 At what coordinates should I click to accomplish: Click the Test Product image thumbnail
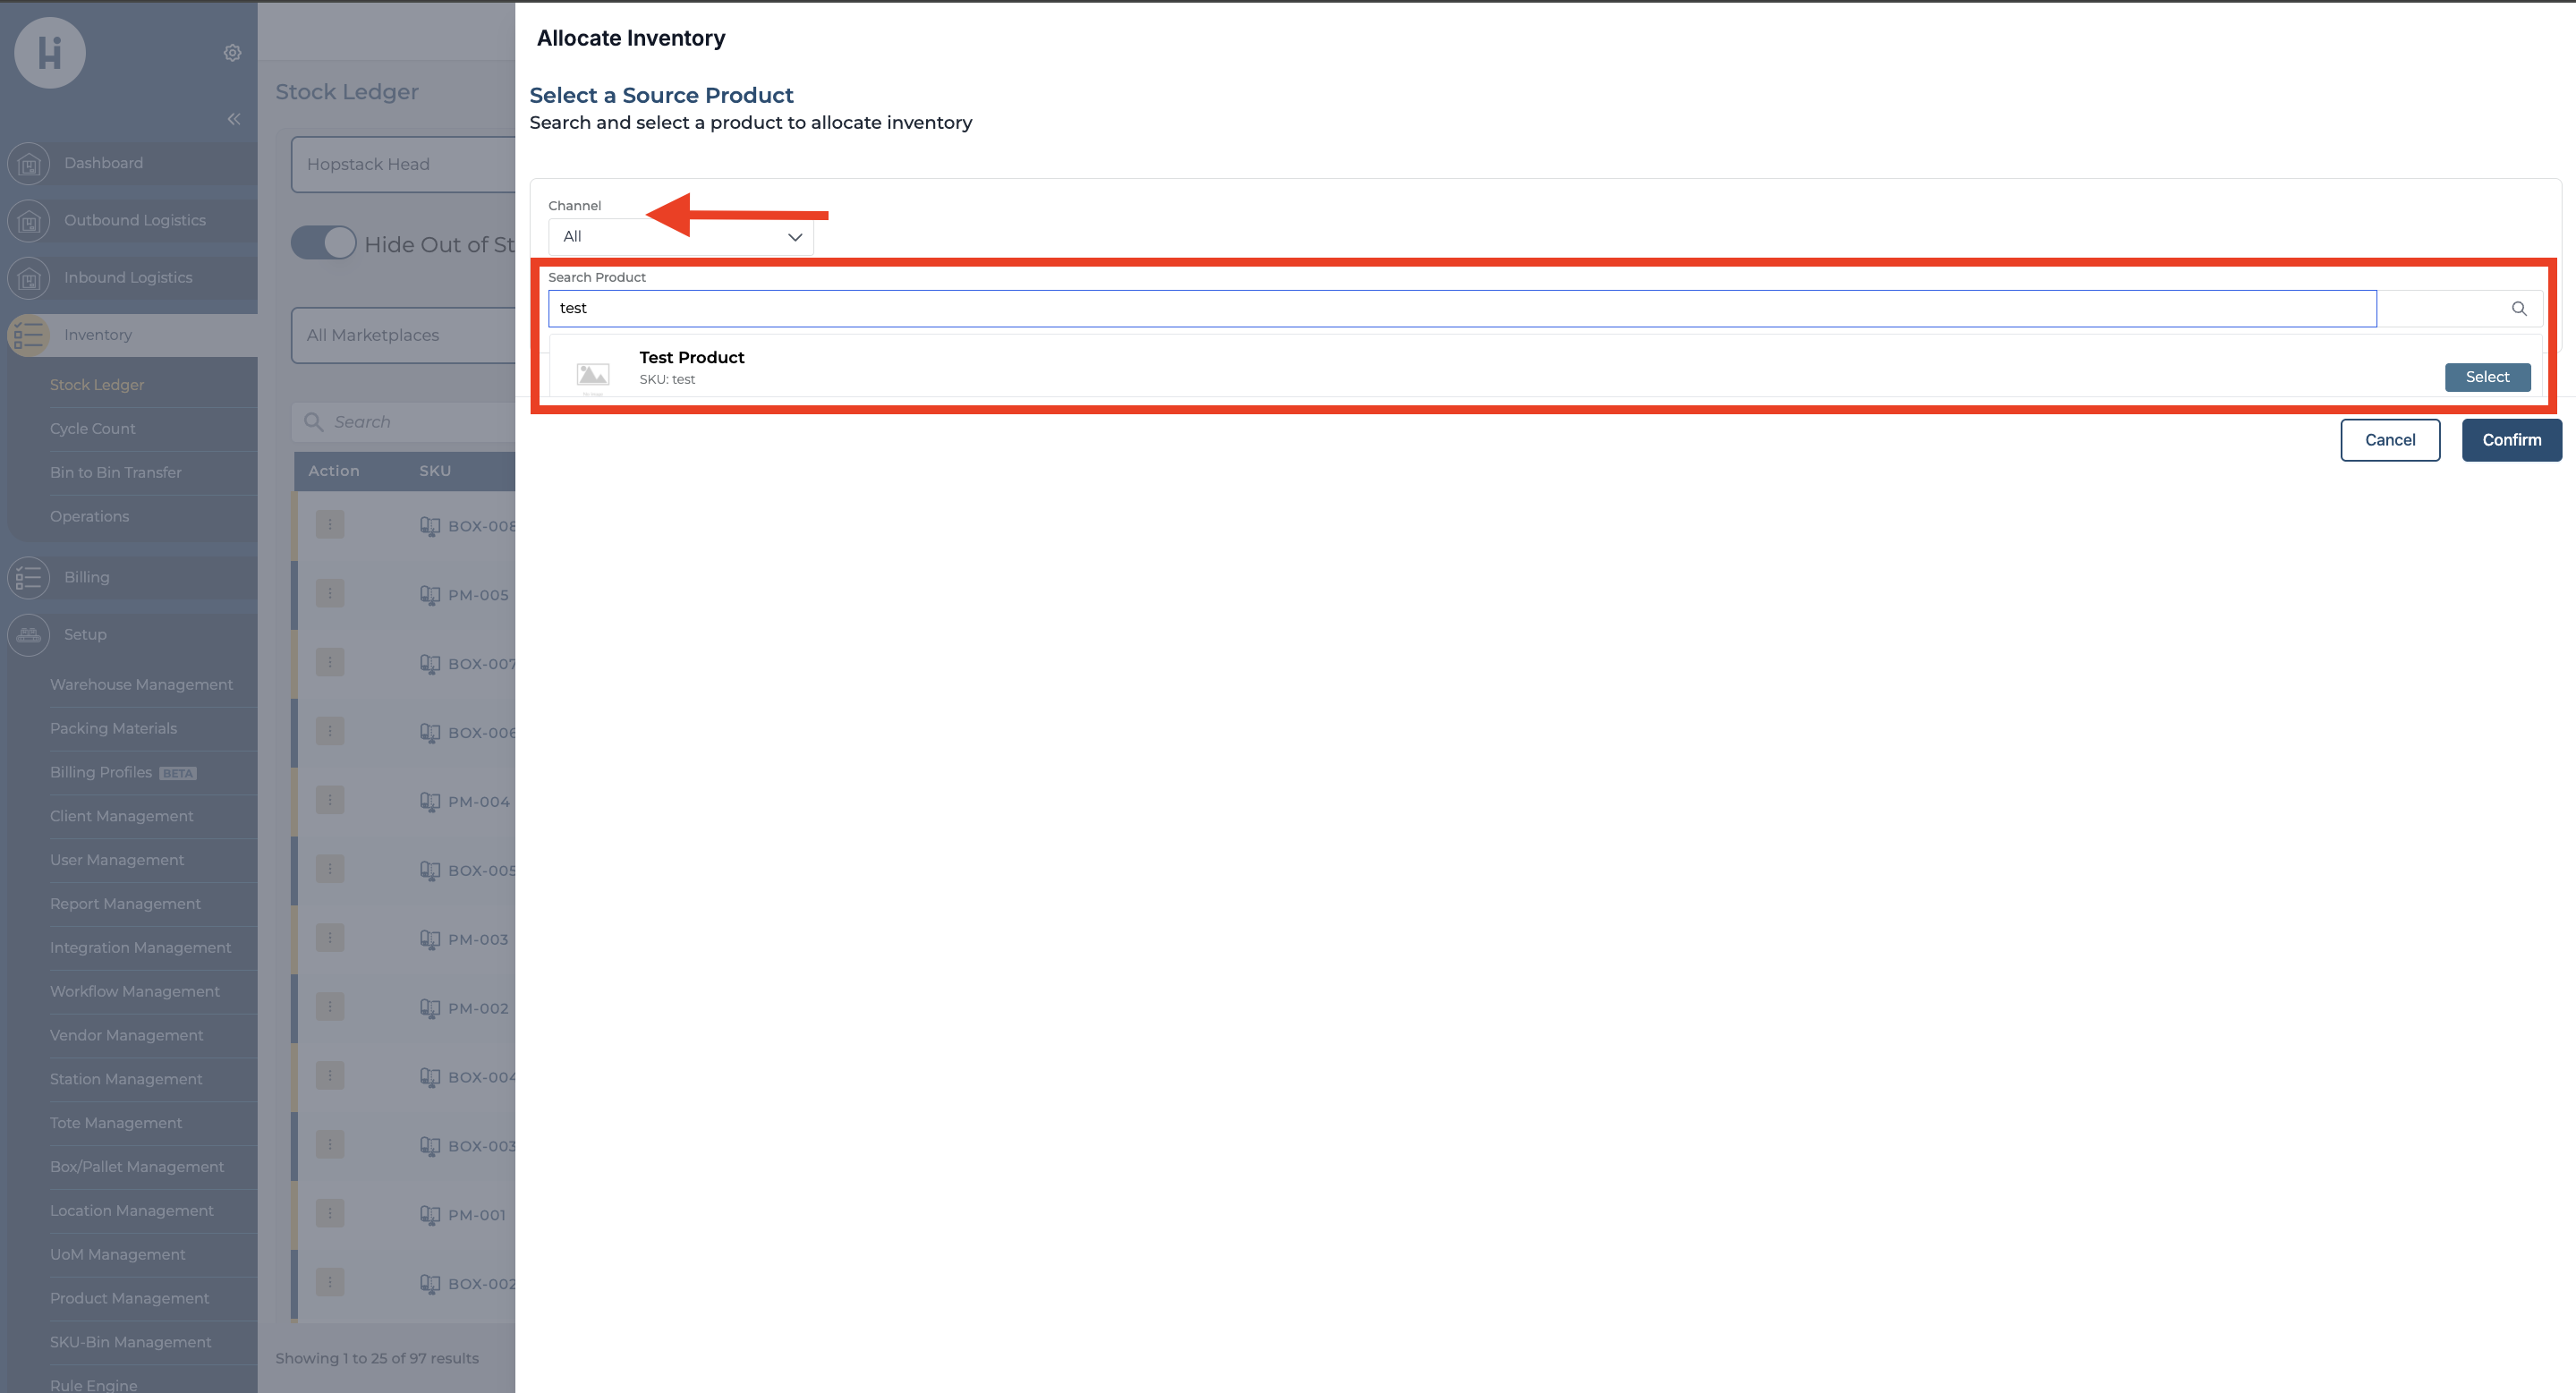pos(593,375)
